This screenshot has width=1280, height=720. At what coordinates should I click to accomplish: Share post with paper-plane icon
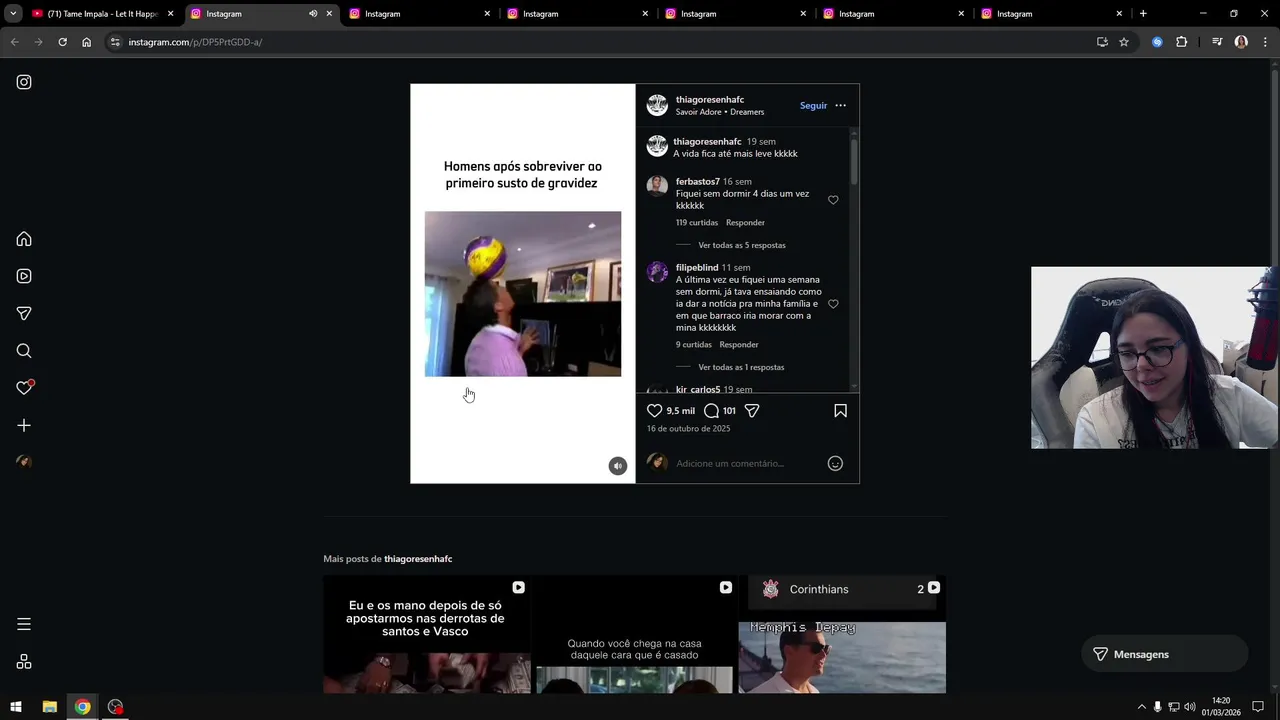click(x=752, y=411)
